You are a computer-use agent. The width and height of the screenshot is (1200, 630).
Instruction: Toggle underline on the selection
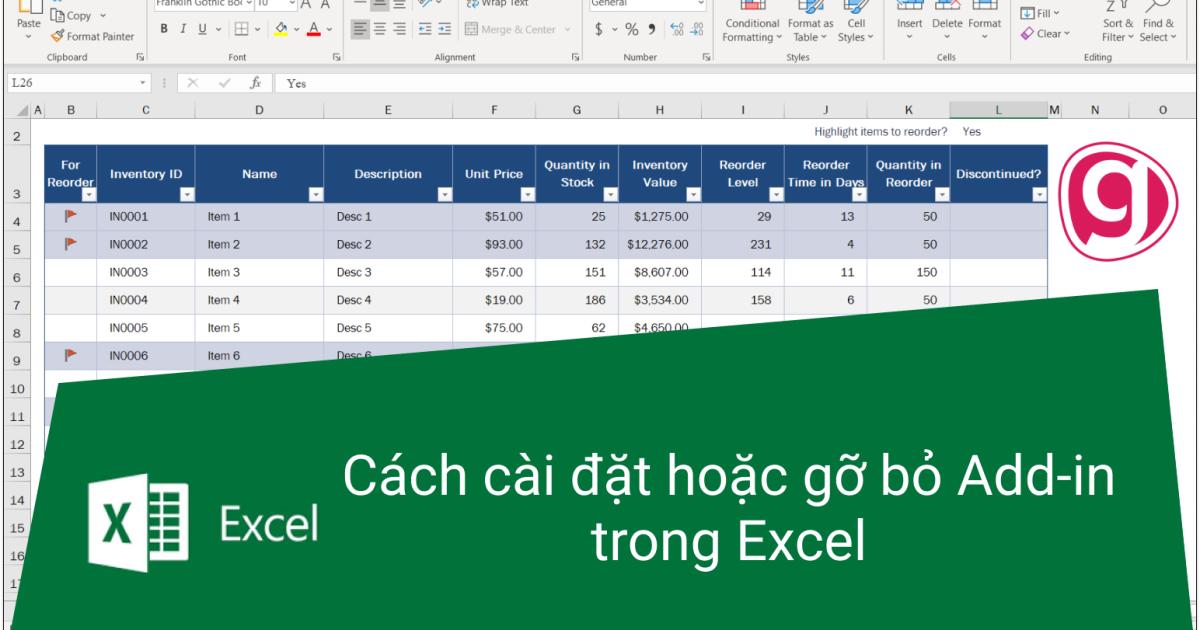201,29
